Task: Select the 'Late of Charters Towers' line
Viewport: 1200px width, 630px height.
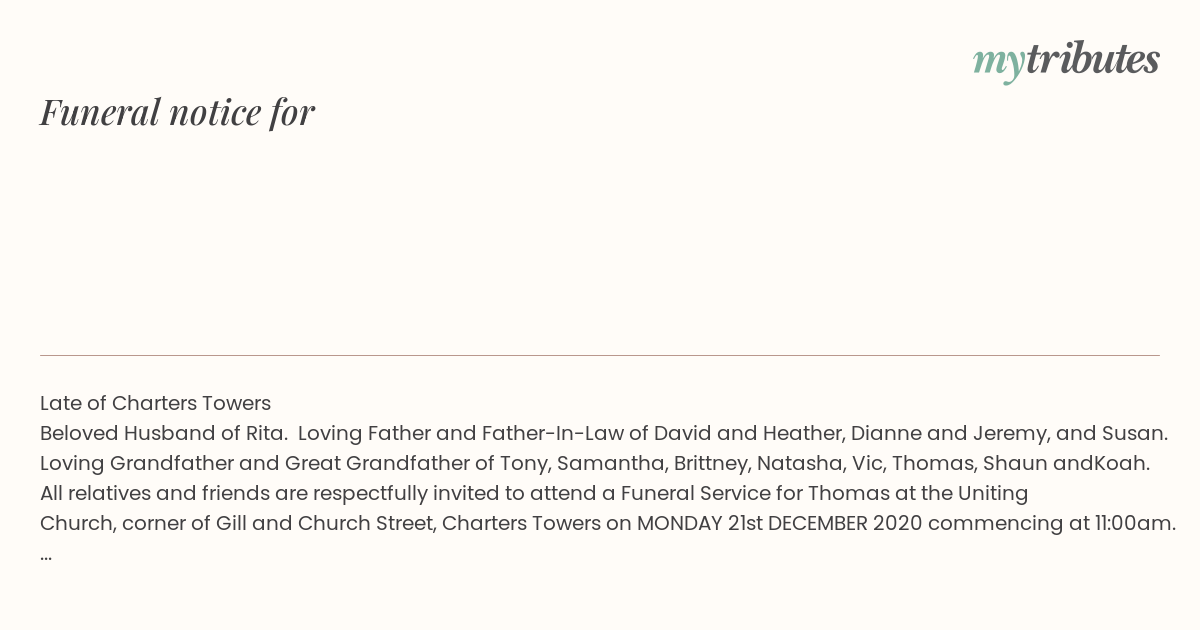Action: [155, 403]
